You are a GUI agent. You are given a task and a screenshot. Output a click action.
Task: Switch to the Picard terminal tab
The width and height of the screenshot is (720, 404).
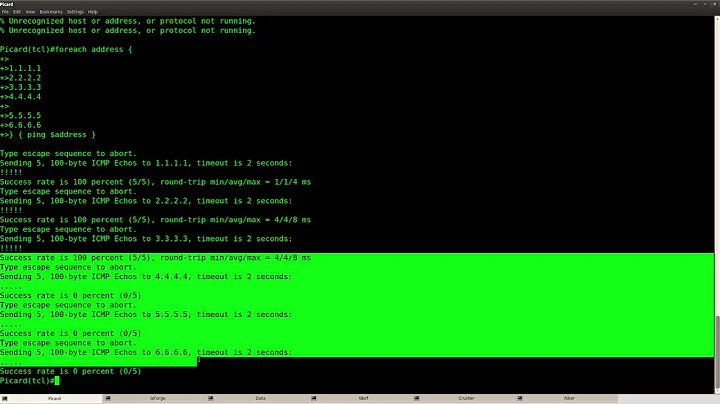tap(51, 398)
